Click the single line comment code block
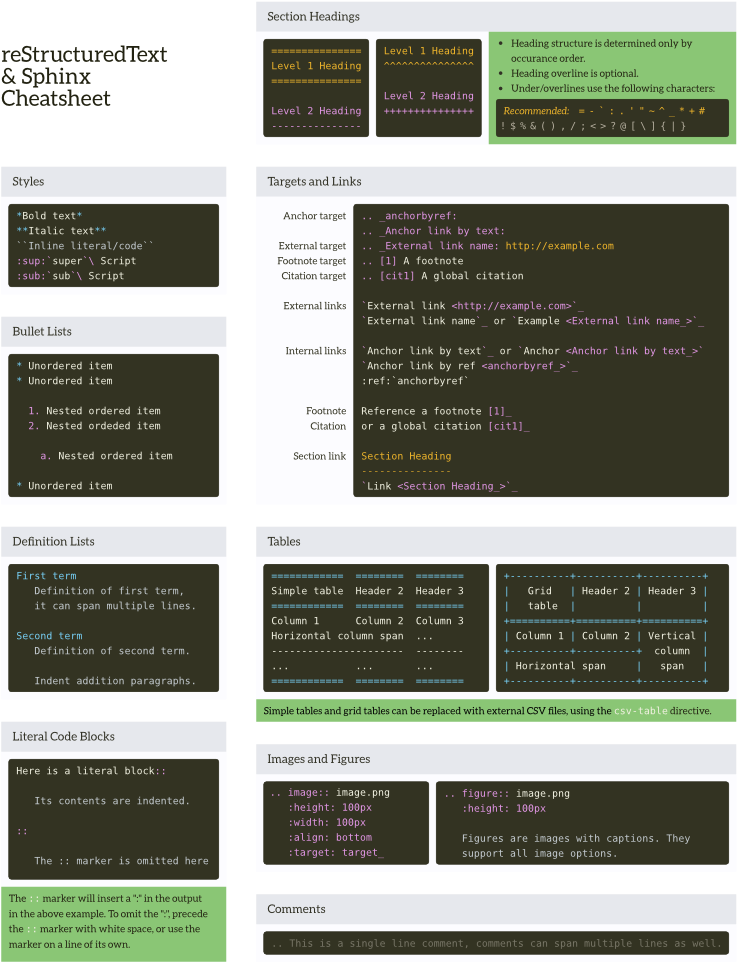Screen dimensions: 737x962 496,943
